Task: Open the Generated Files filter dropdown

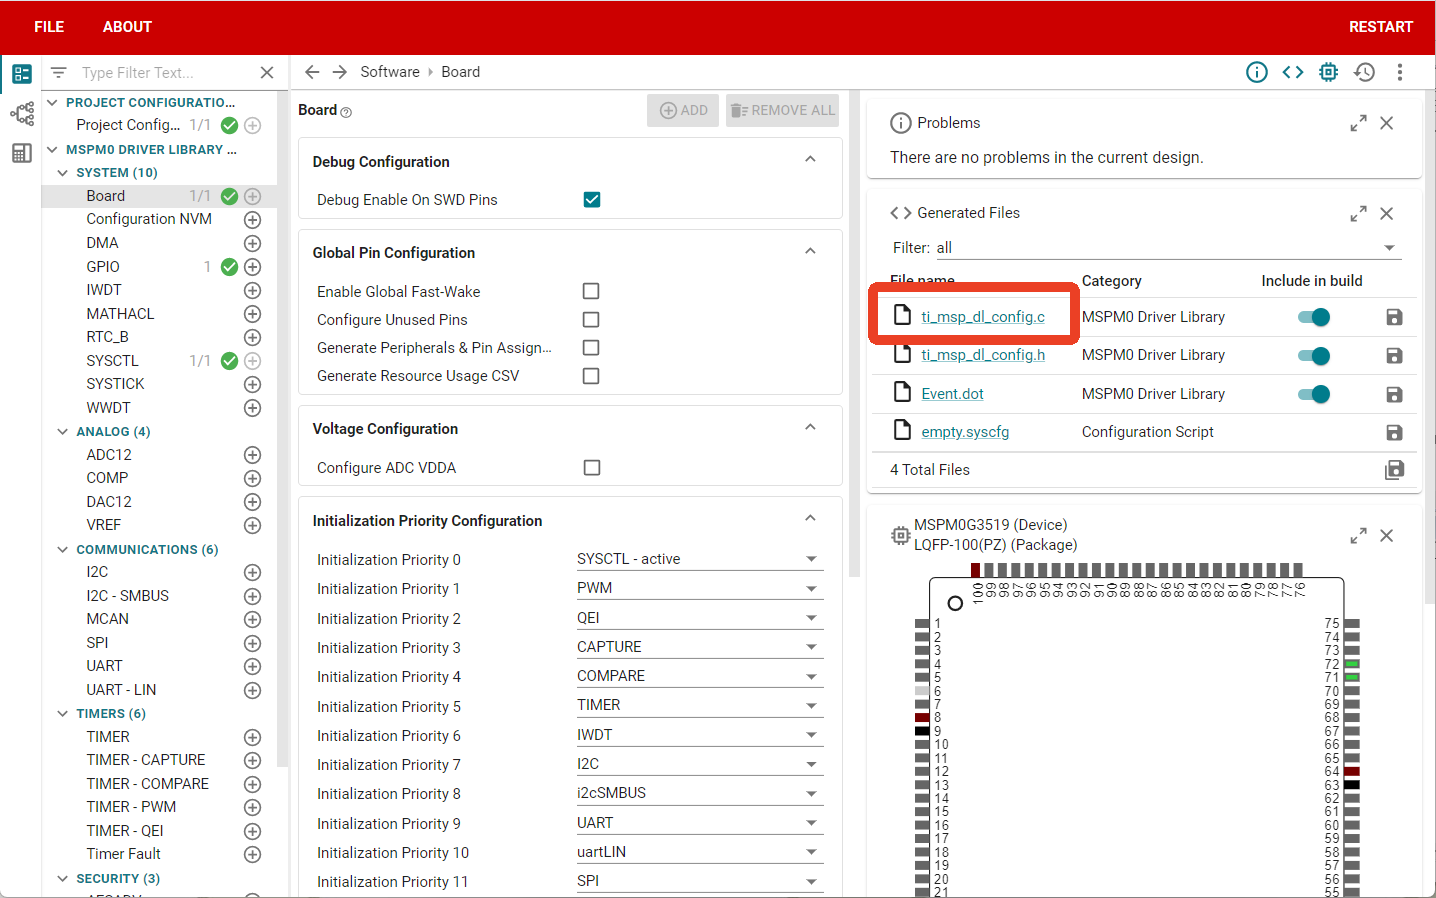Action: click(1167, 248)
